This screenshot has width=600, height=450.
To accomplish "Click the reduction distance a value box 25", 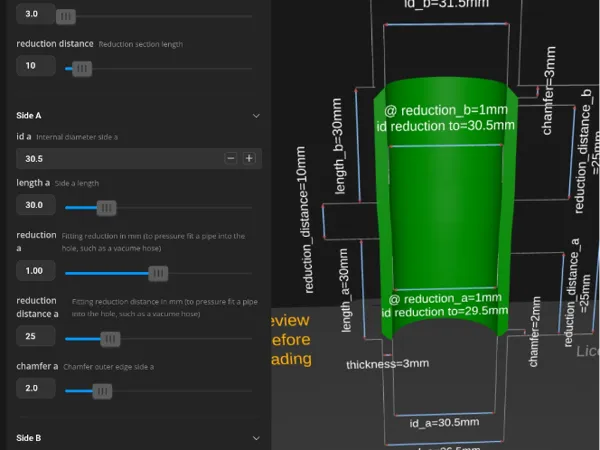I will coord(36,336).
